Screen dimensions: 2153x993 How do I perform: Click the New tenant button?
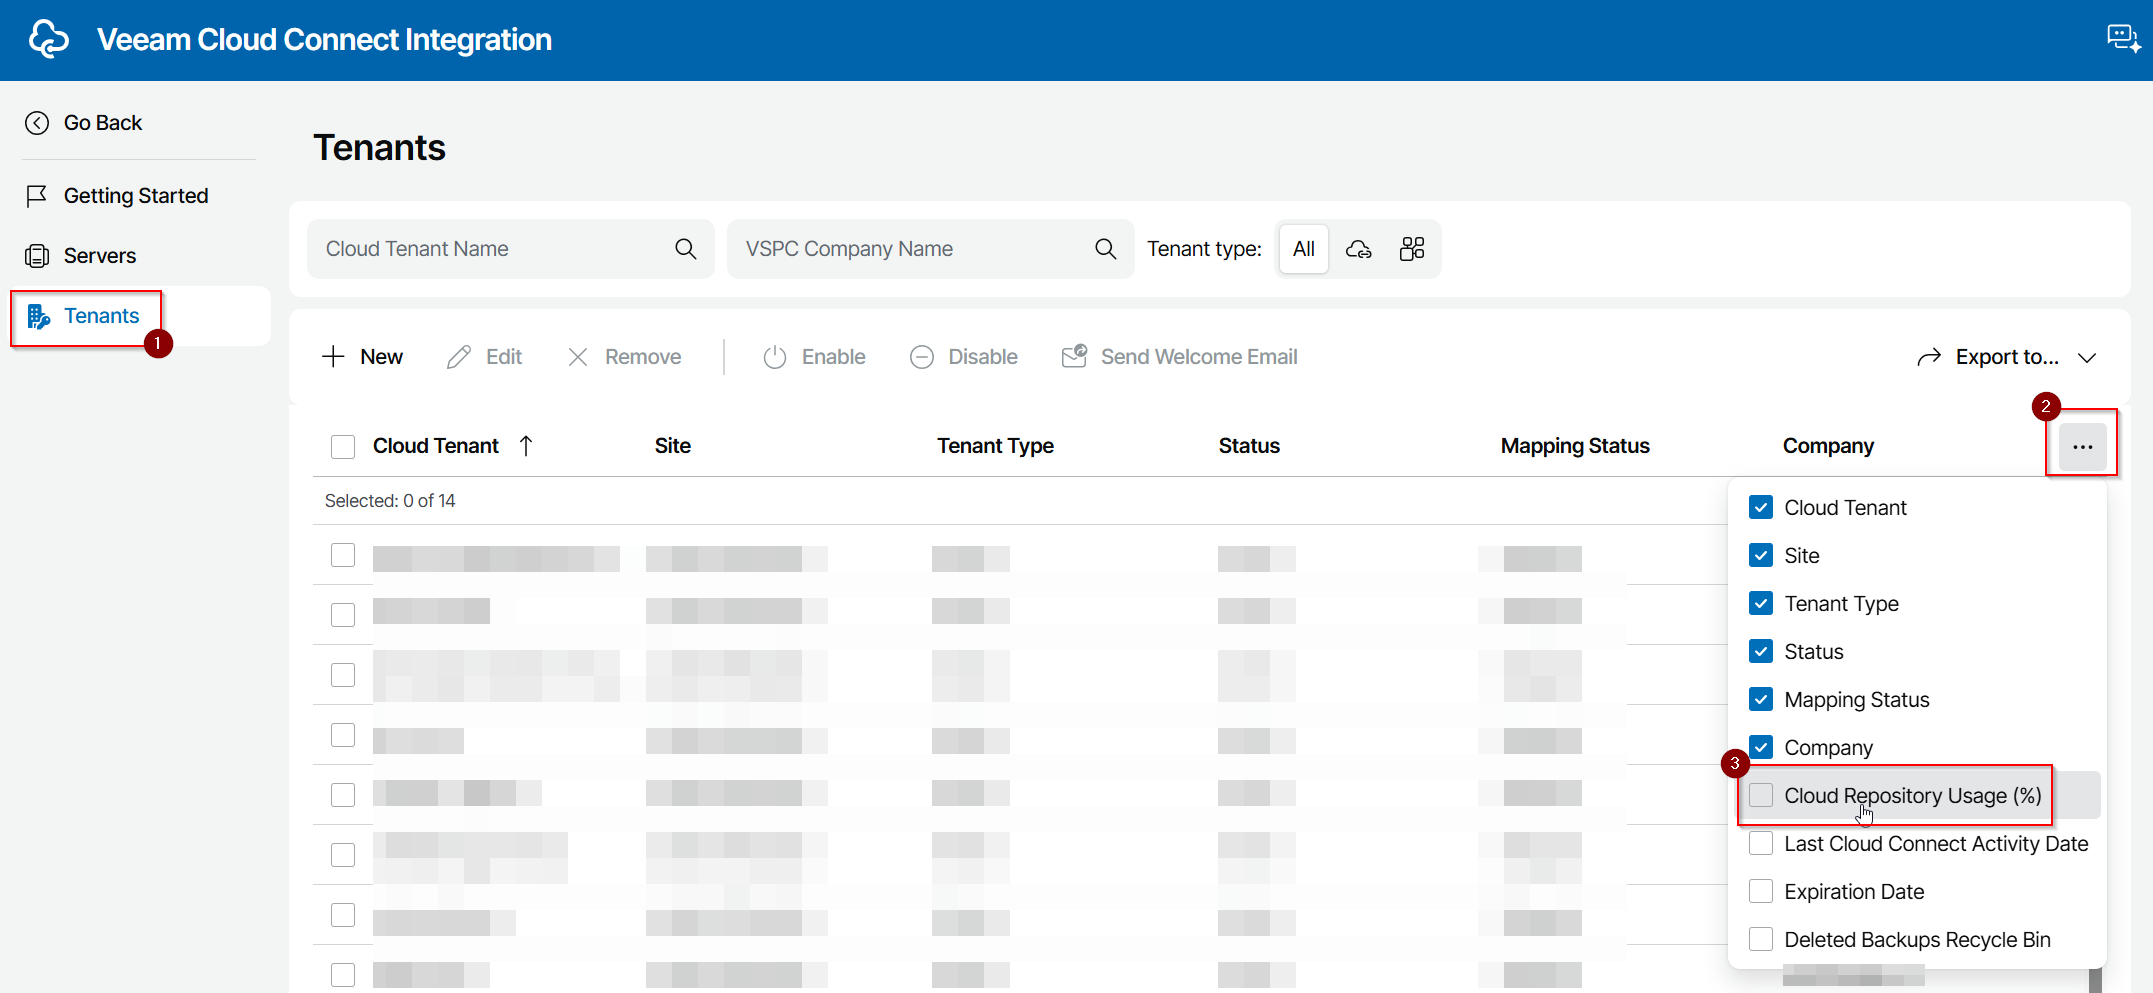(x=362, y=357)
